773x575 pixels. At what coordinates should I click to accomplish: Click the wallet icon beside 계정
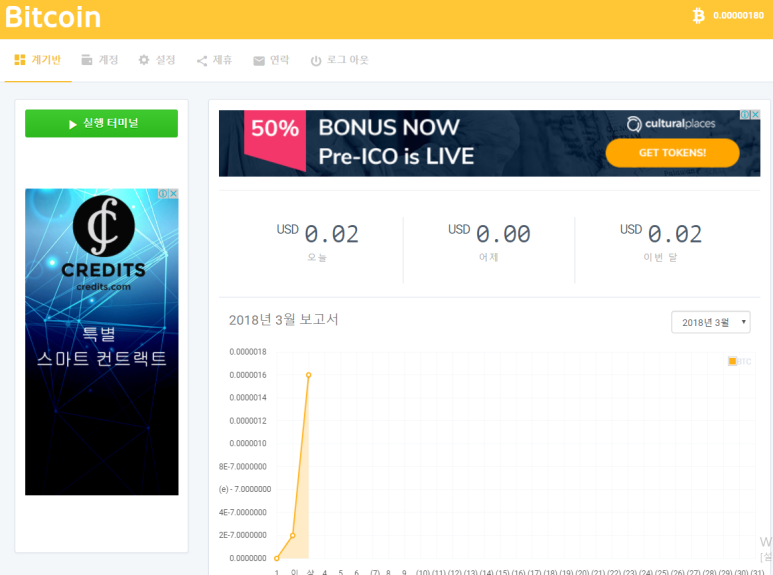pos(87,60)
